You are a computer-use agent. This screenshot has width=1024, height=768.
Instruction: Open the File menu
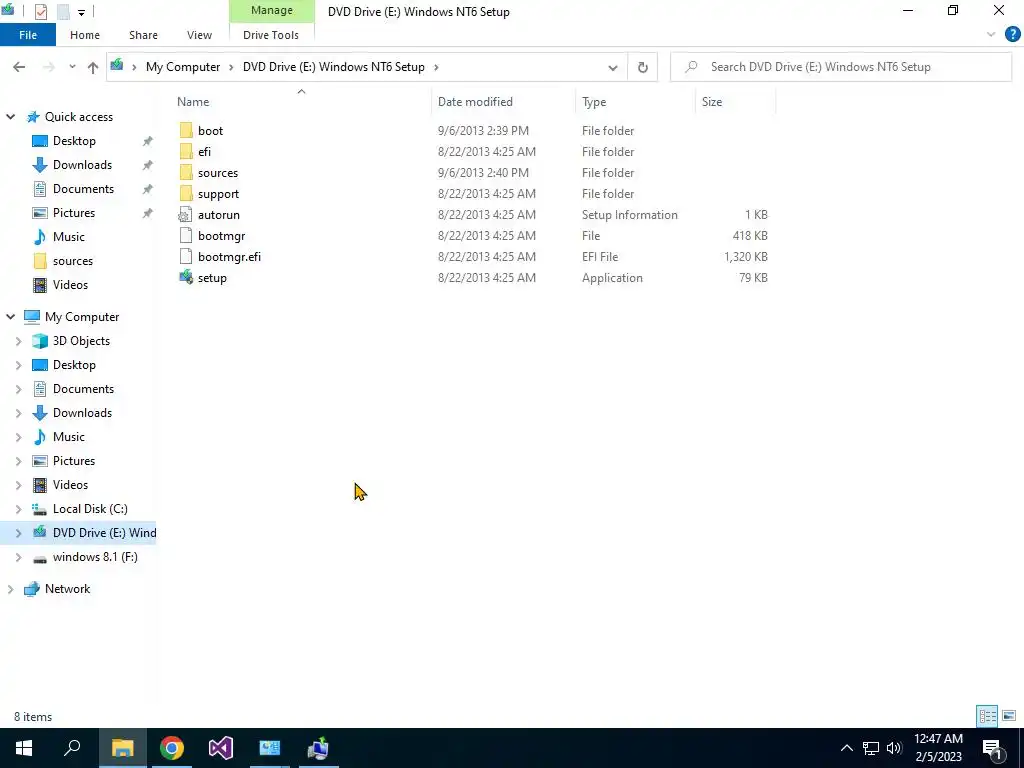(x=28, y=35)
